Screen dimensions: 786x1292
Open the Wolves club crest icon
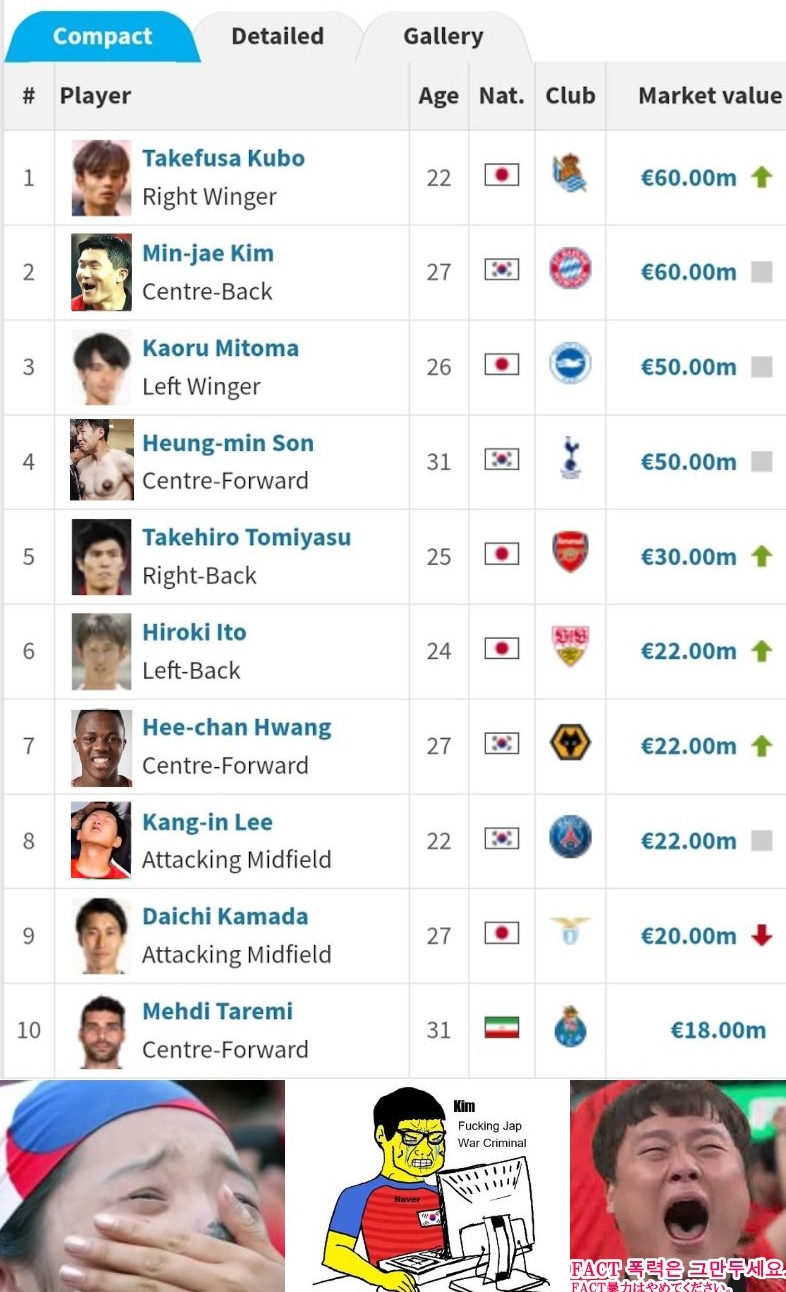point(570,743)
